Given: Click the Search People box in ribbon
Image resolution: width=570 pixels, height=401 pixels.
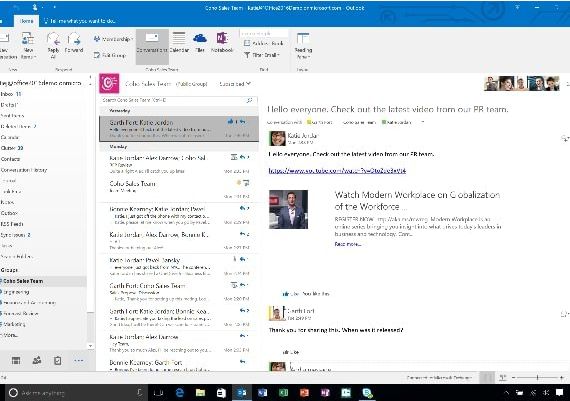Looking at the screenshot, I should [x=264, y=33].
